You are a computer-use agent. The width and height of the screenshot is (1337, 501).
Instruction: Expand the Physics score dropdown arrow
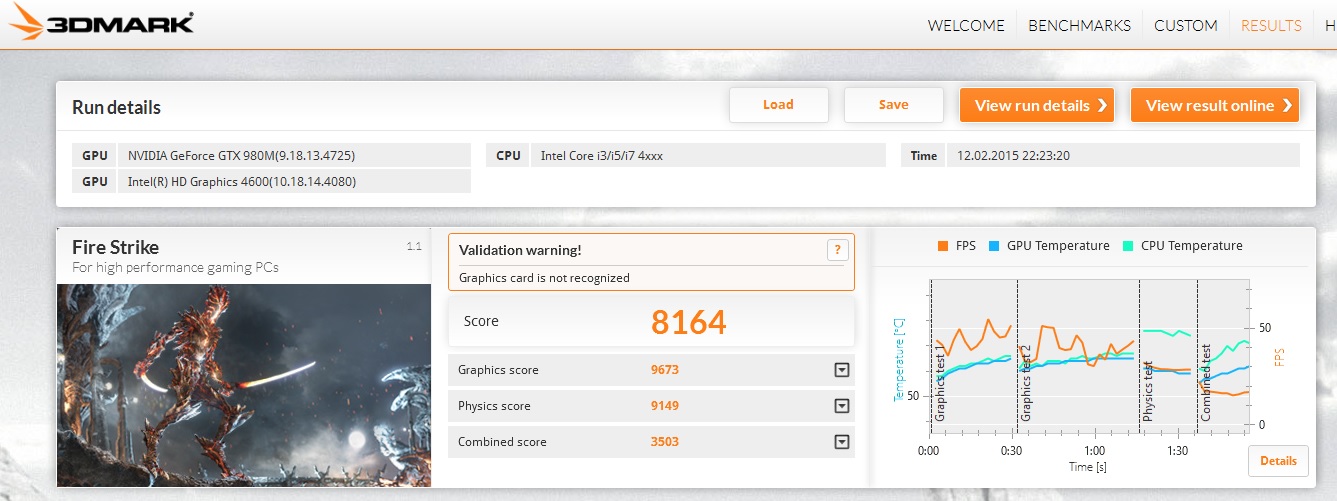coord(842,406)
